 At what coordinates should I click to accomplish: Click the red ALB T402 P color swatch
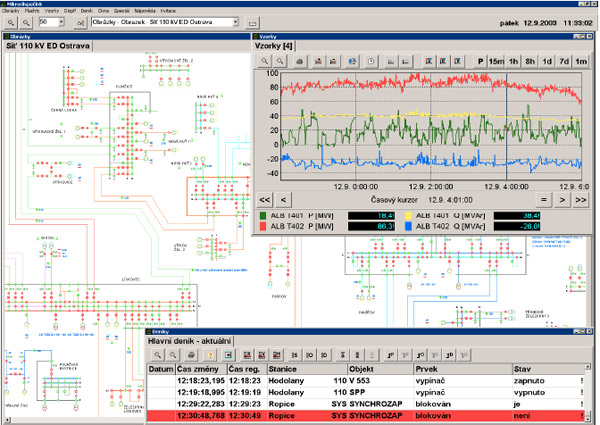[263, 227]
